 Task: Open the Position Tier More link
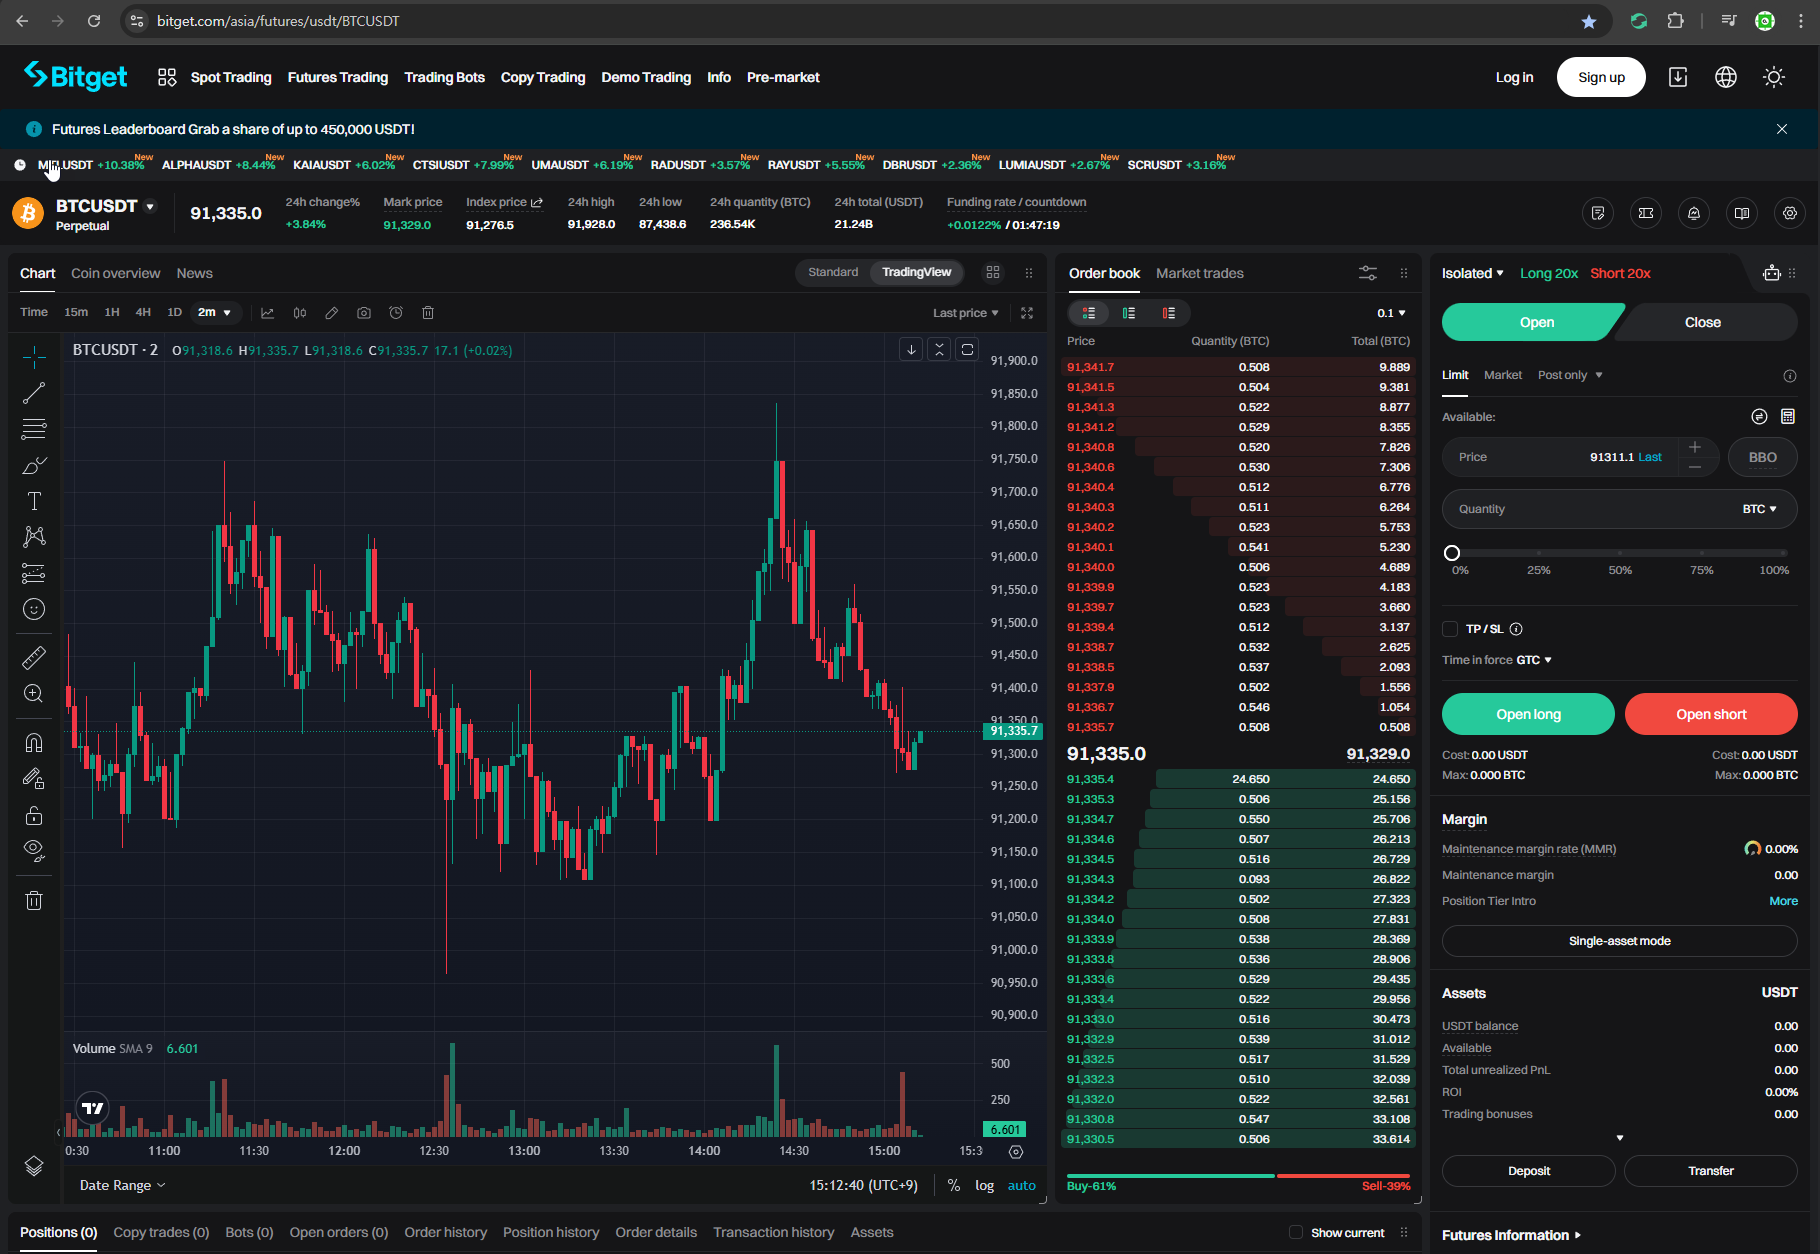1783,901
